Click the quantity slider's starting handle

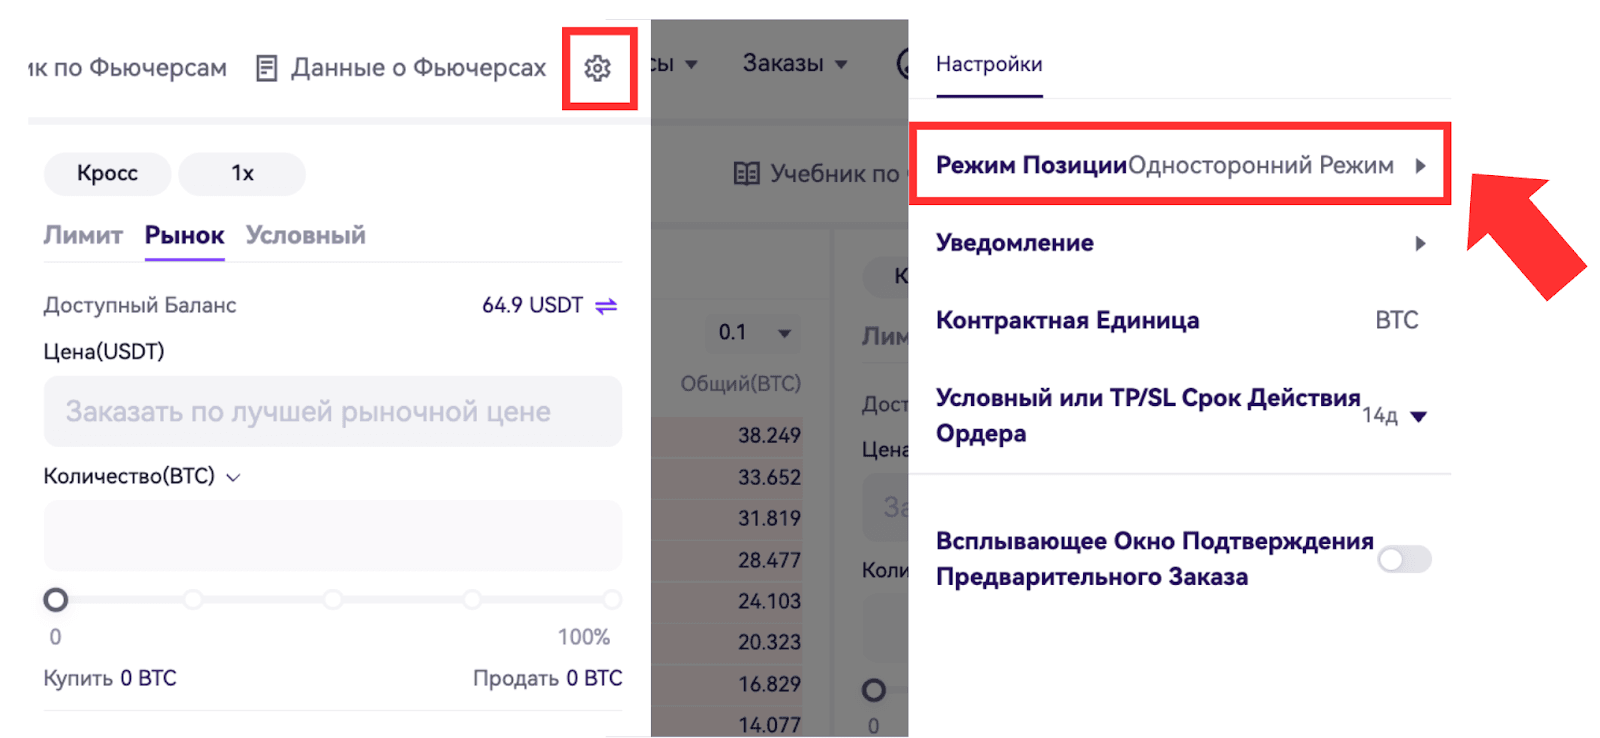[56, 600]
